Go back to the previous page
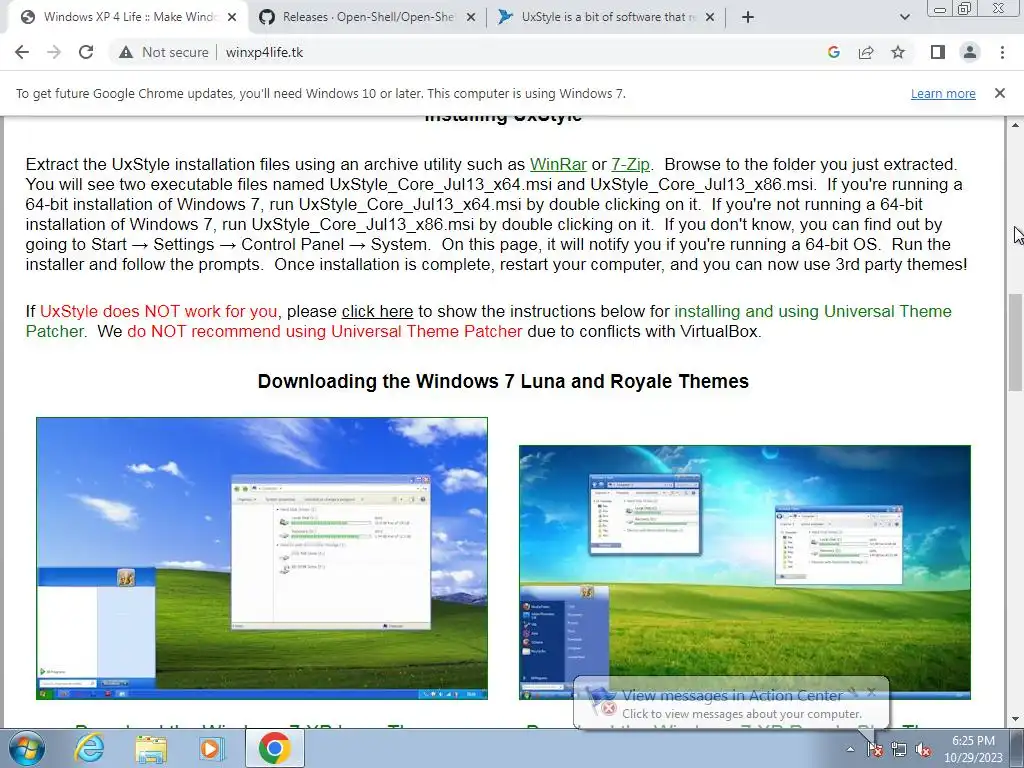This screenshot has width=1024, height=768. (22, 52)
